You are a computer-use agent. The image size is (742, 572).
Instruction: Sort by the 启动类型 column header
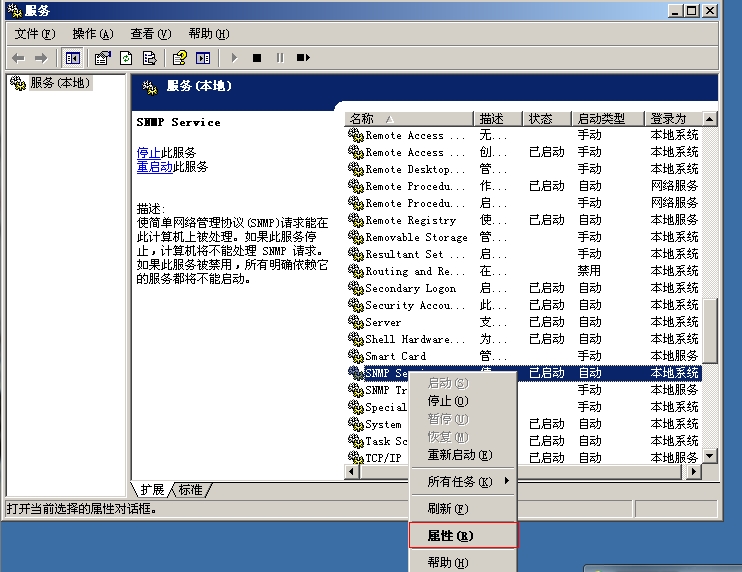point(608,119)
